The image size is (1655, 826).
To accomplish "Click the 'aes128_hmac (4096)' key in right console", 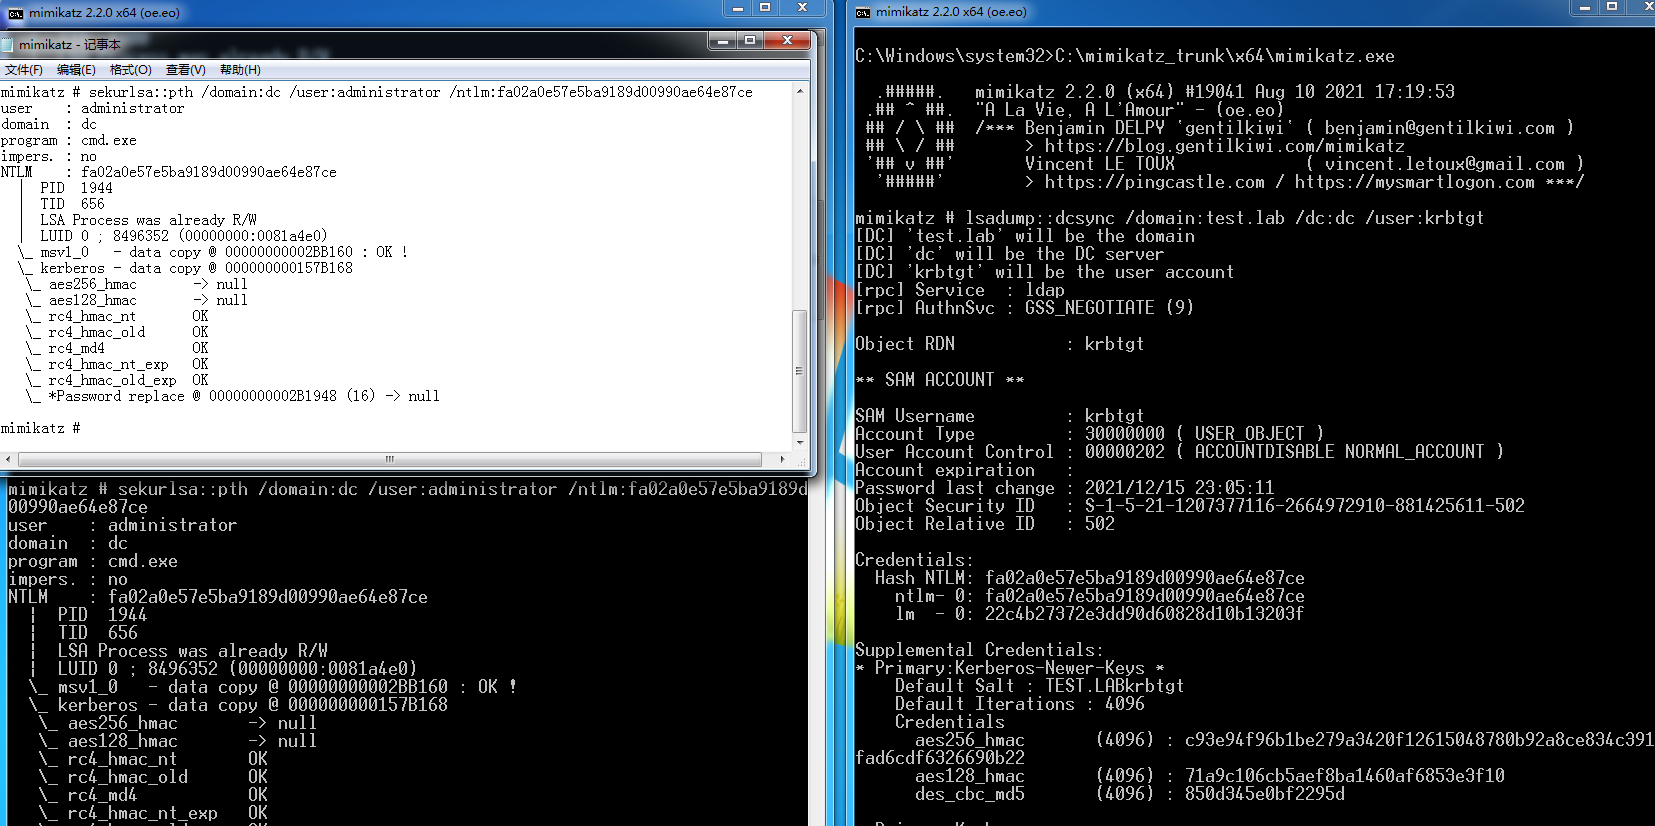I will click(1209, 776).
